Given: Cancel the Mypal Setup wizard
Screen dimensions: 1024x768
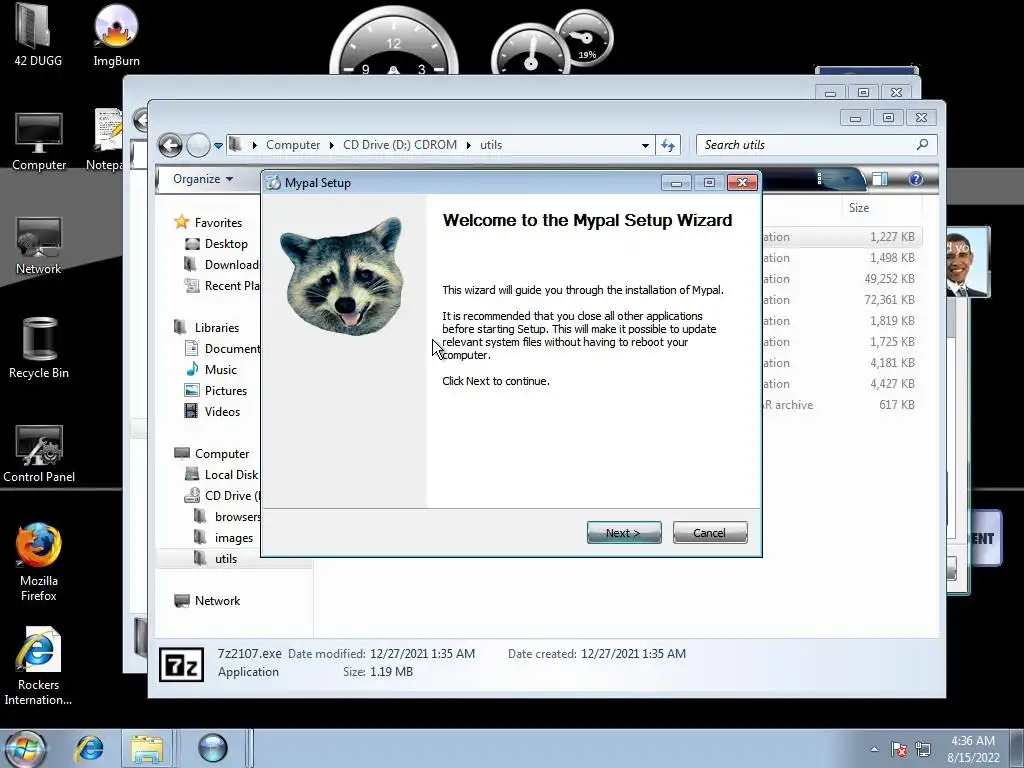Looking at the screenshot, I should pos(710,532).
